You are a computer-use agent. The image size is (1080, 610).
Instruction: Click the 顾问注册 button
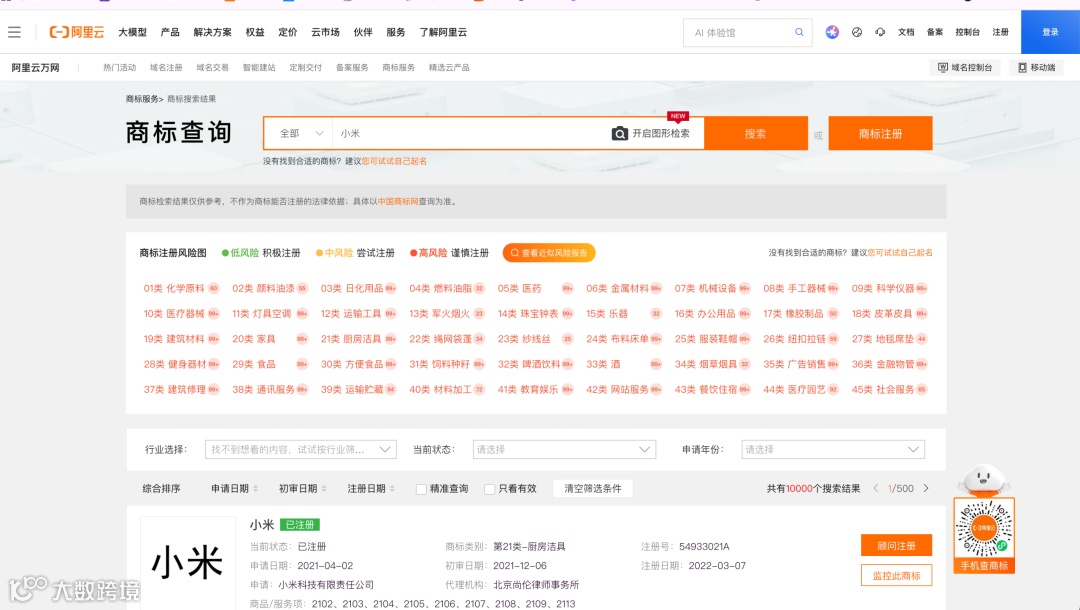point(896,545)
